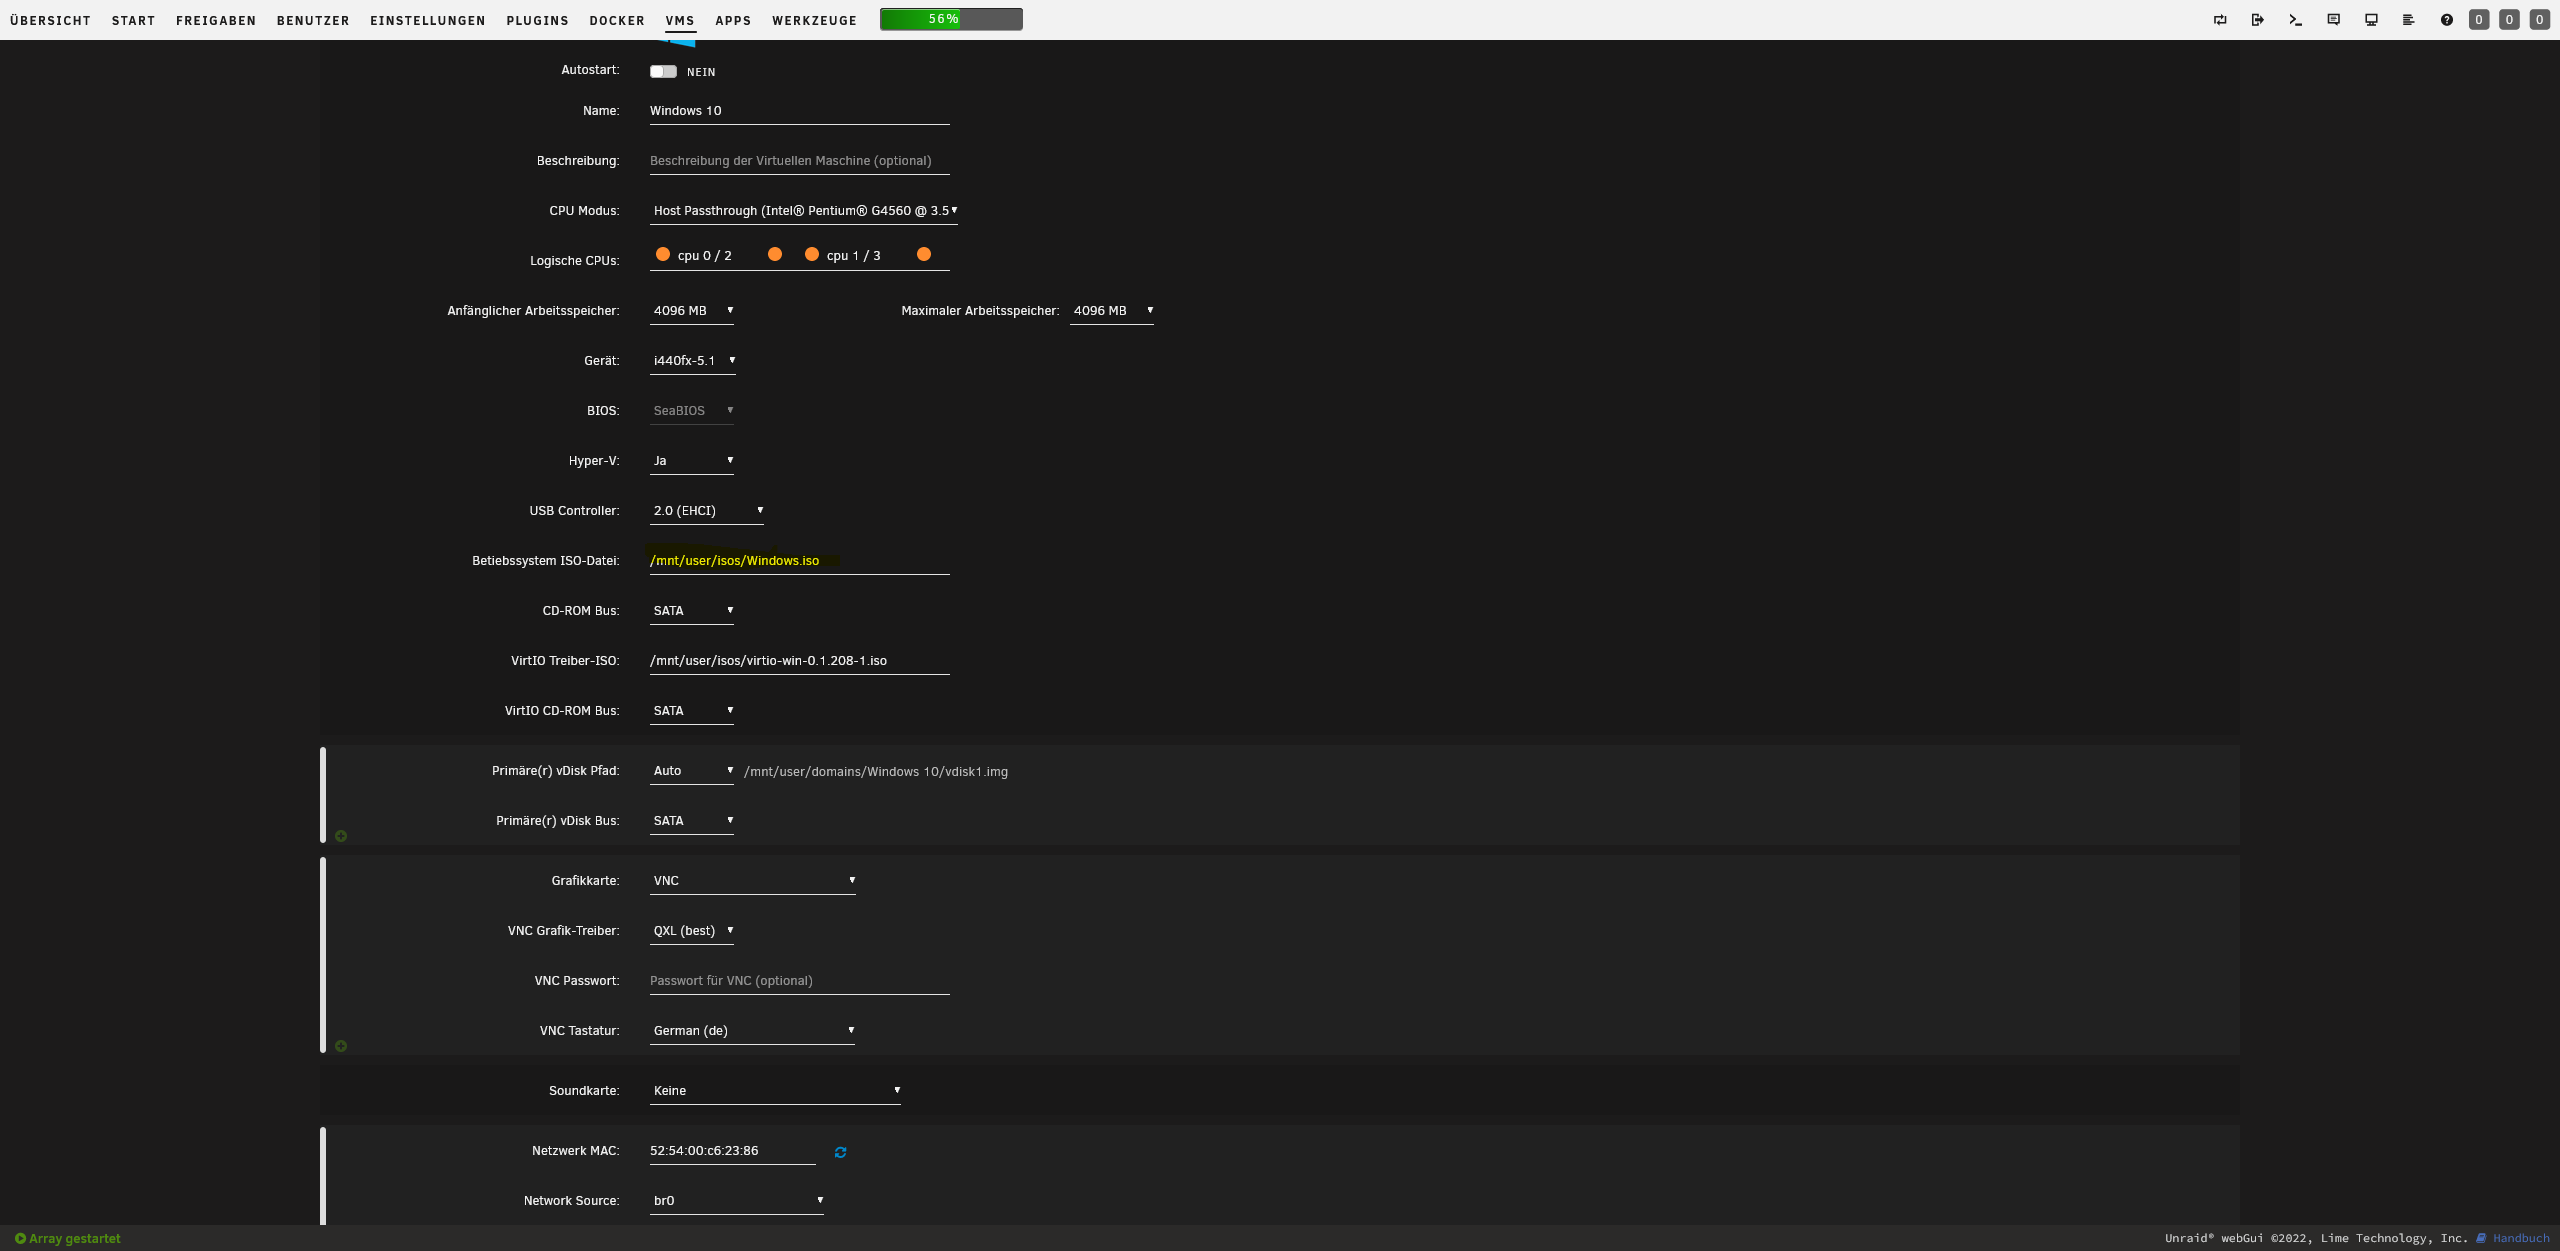Go to the ÜBERSICHT menu
Viewport: 2560px width, 1251px height.
50,20
